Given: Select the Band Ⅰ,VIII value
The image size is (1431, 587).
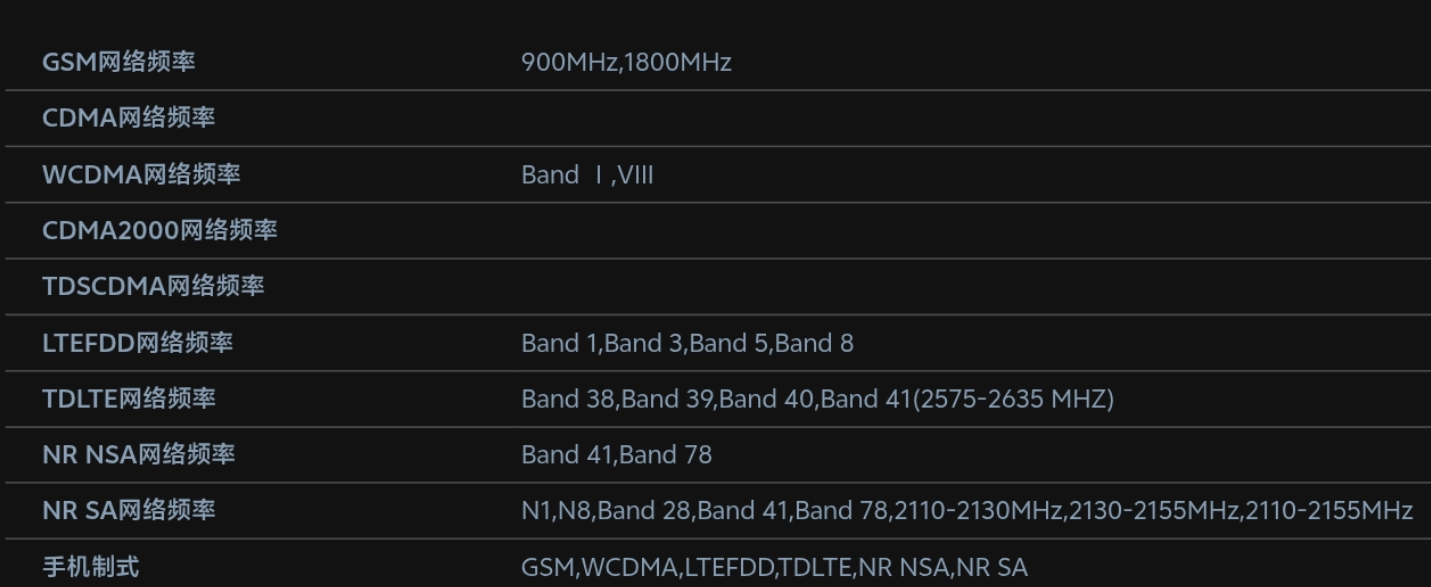Looking at the screenshot, I should (x=587, y=174).
